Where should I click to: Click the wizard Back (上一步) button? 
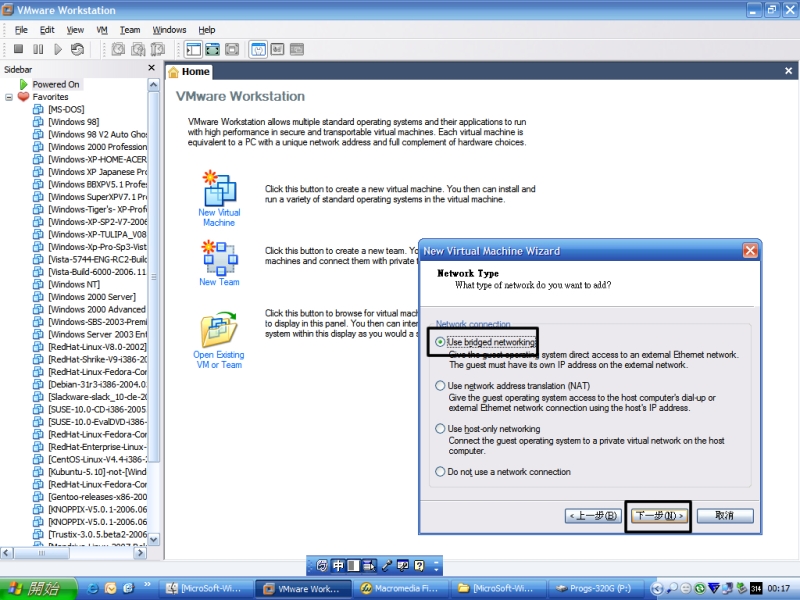coord(593,516)
